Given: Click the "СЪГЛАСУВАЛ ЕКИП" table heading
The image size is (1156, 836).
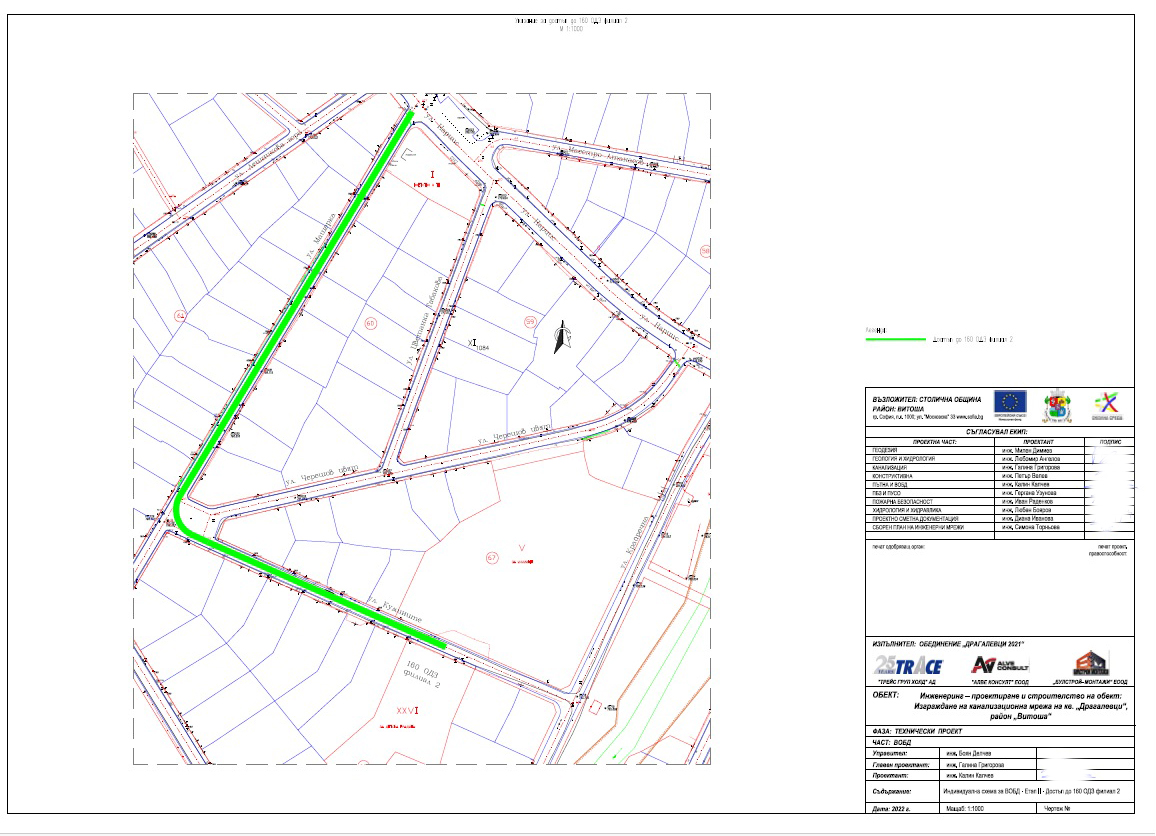Looking at the screenshot, I should coord(999,431).
